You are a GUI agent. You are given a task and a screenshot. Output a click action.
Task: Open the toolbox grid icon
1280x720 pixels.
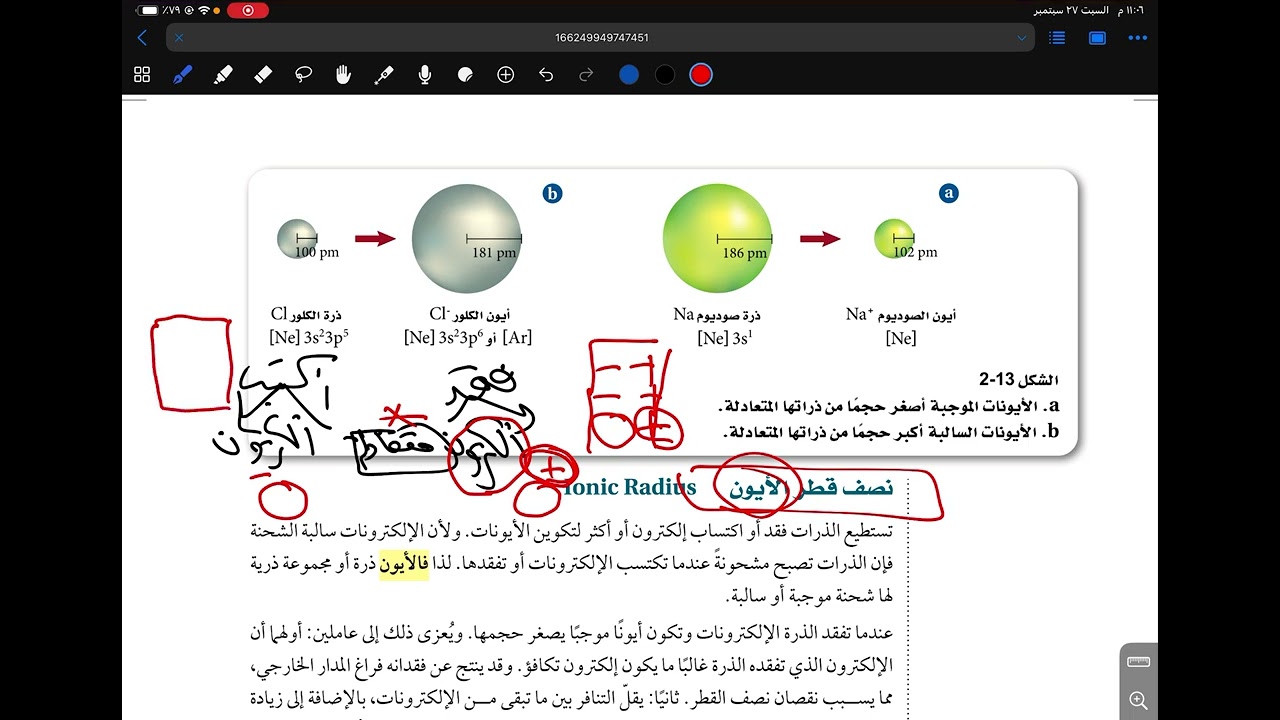point(142,75)
